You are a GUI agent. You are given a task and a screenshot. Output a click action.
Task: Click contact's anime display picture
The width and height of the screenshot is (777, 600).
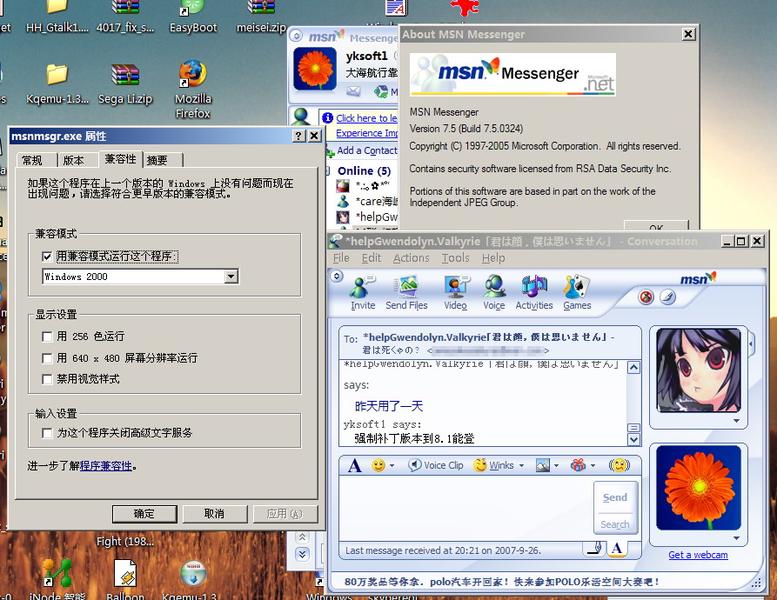point(698,370)
